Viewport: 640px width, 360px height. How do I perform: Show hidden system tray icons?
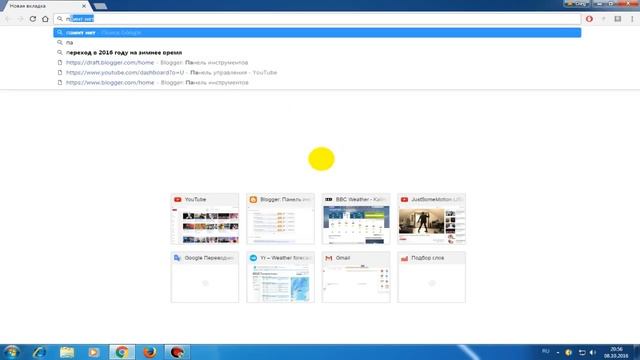pos(558,352)
